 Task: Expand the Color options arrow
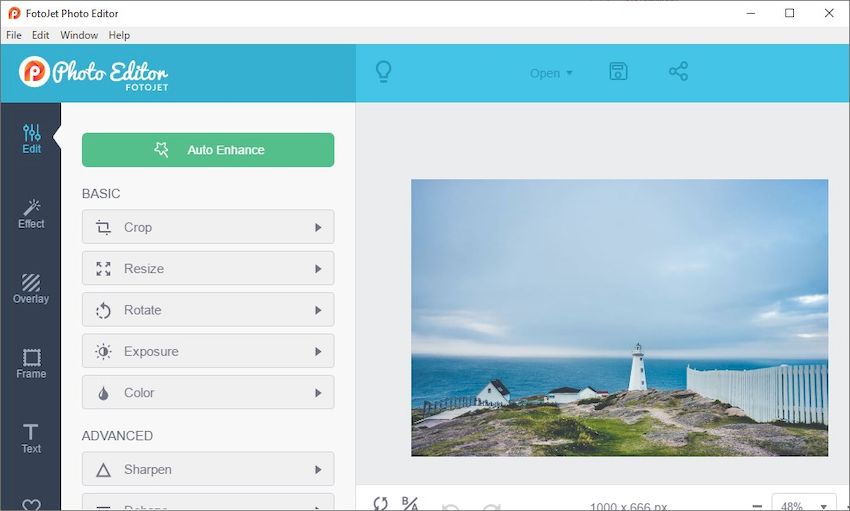318,393
